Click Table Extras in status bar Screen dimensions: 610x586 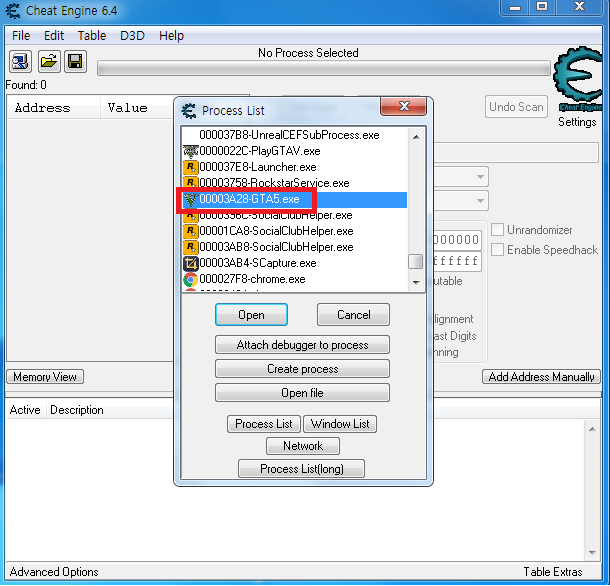tap(552, 572)
